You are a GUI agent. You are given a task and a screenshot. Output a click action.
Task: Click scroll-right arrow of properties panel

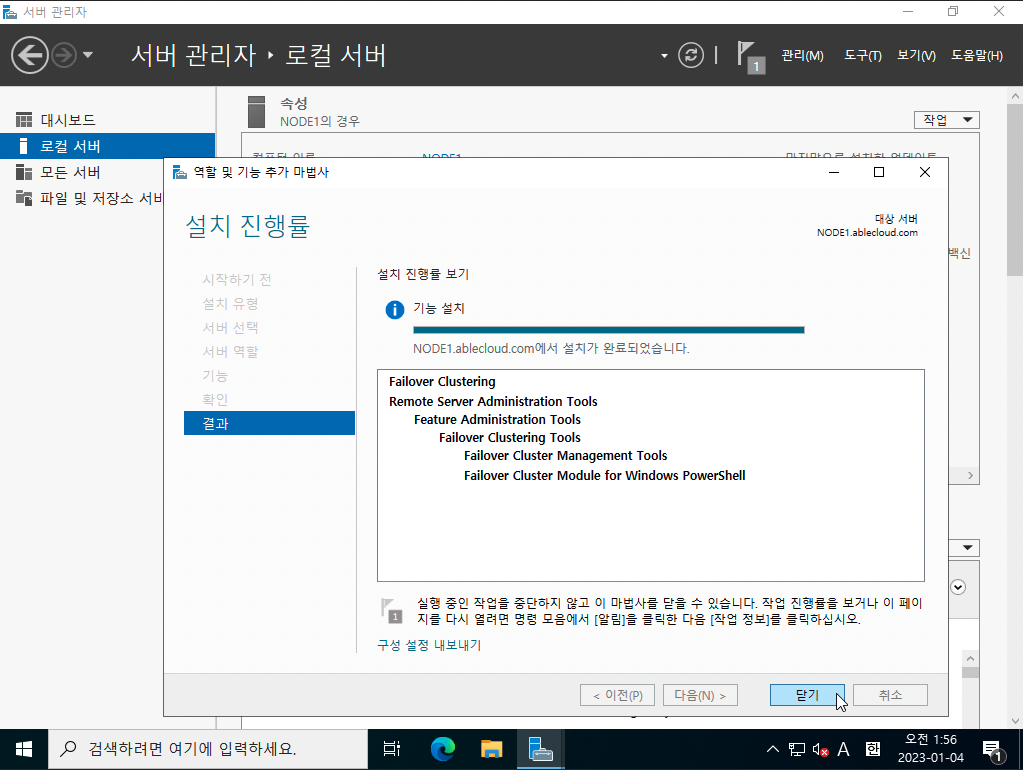970,476
